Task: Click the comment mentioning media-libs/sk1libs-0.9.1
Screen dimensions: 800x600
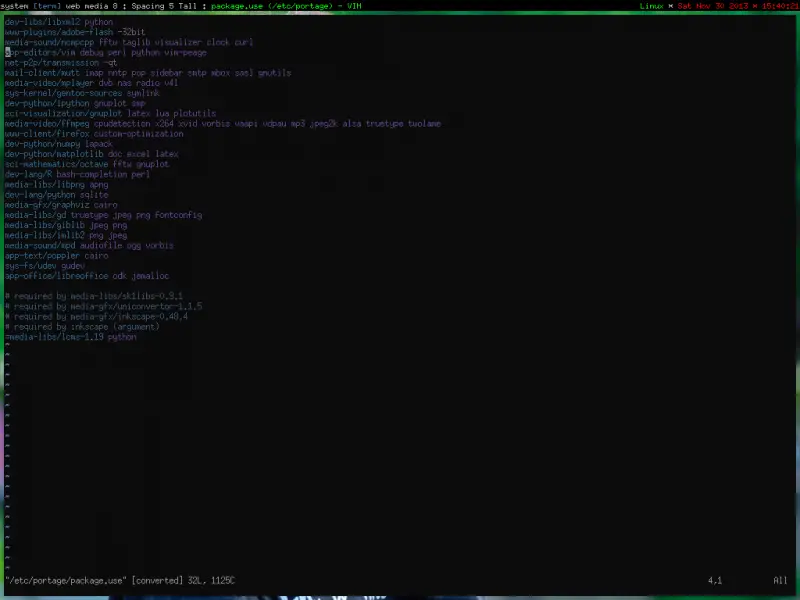Action: pos(94,296)
